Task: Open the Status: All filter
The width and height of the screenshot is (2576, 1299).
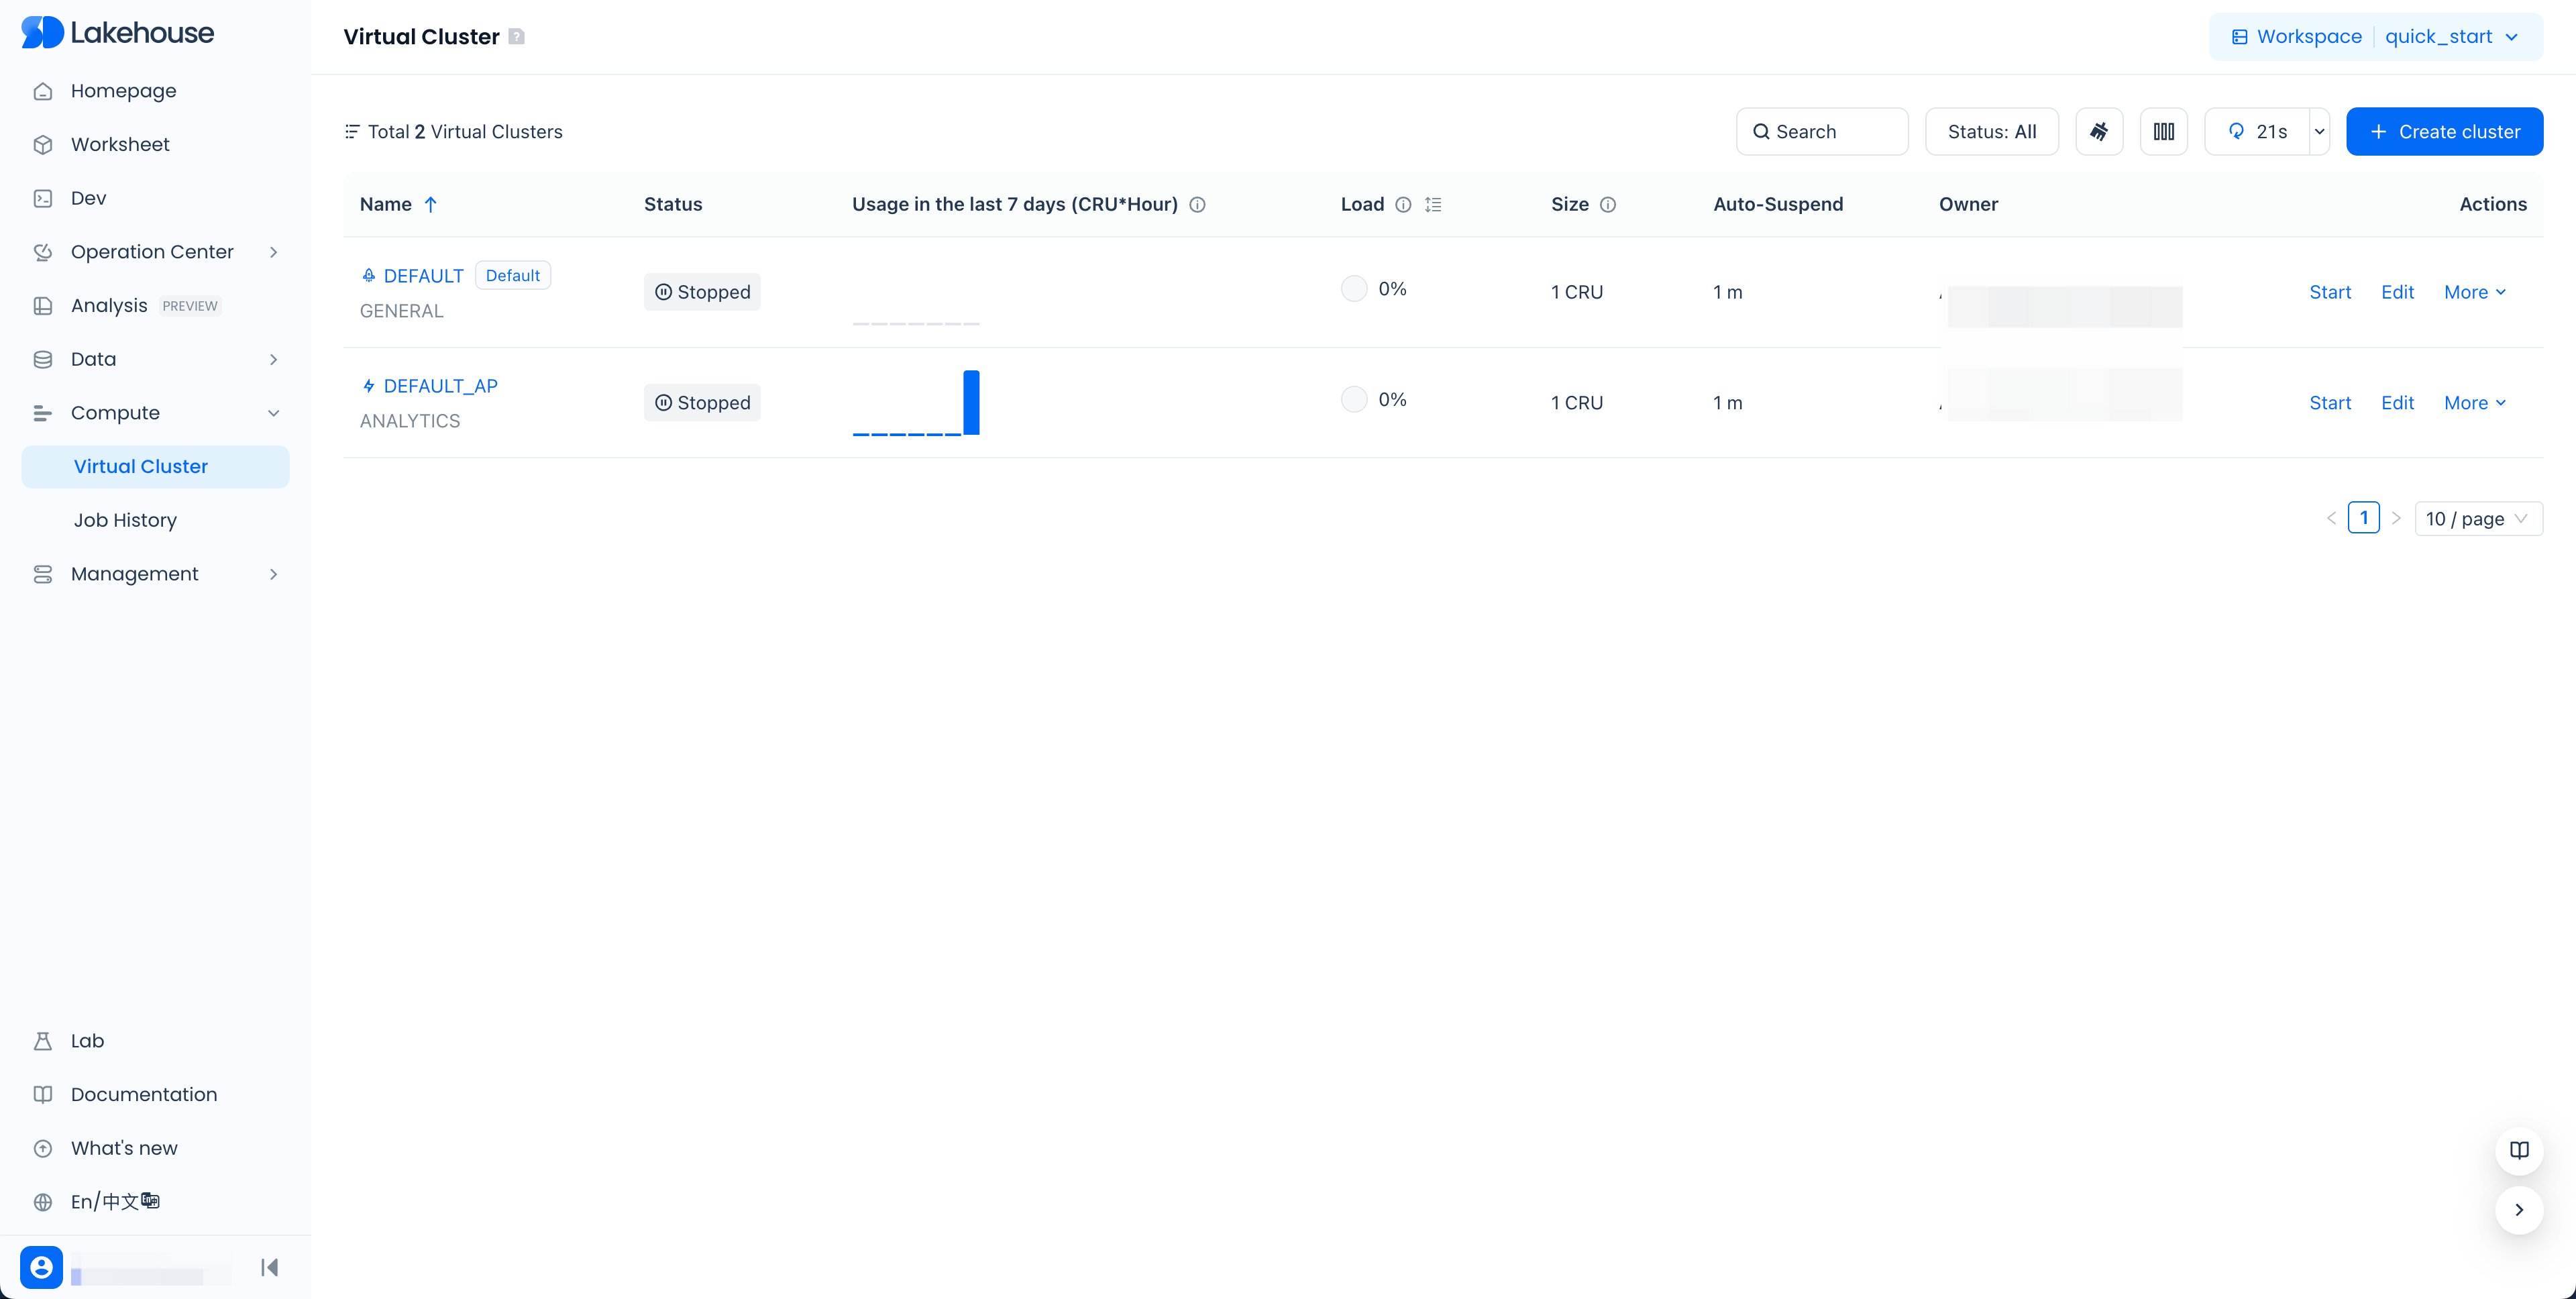Action: click(x=1991, y=132)
